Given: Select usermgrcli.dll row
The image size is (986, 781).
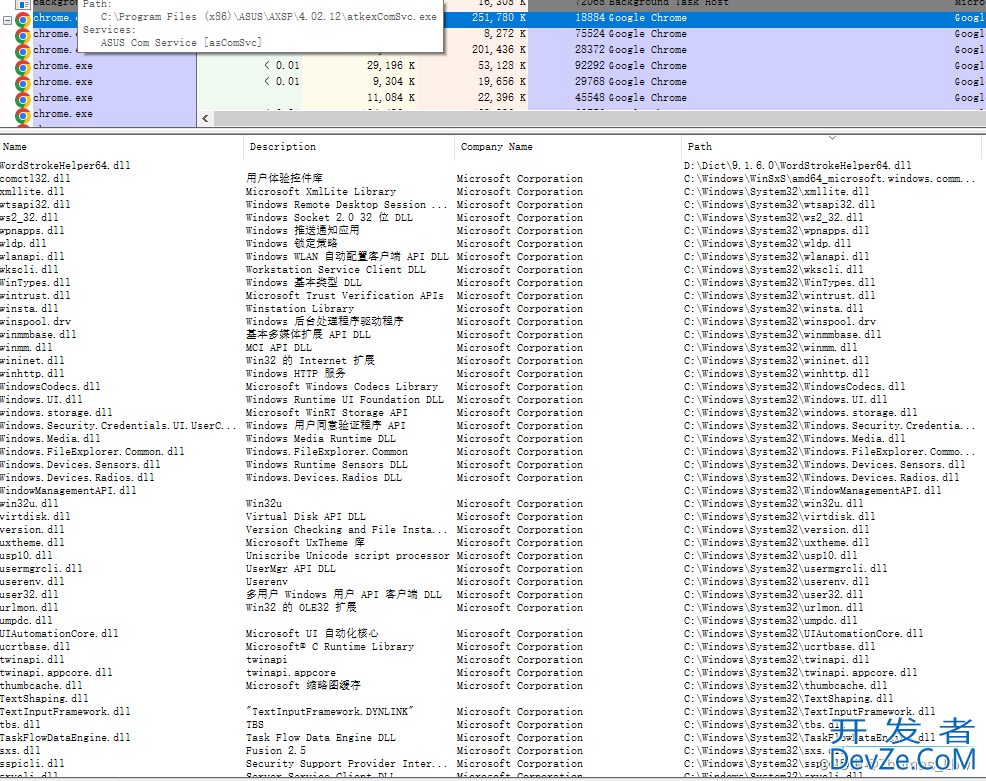Looking at the screenshot, I should point(493,568).
